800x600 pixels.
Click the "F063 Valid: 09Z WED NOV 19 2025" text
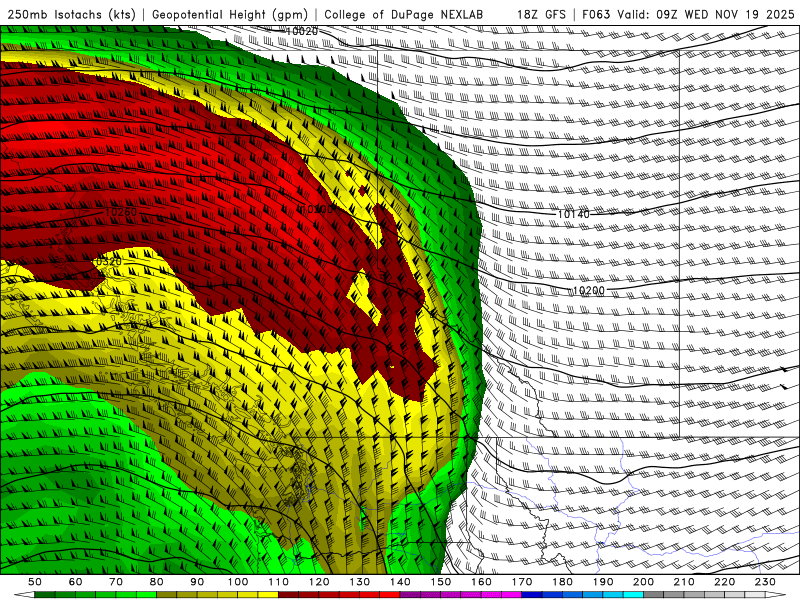688,14
